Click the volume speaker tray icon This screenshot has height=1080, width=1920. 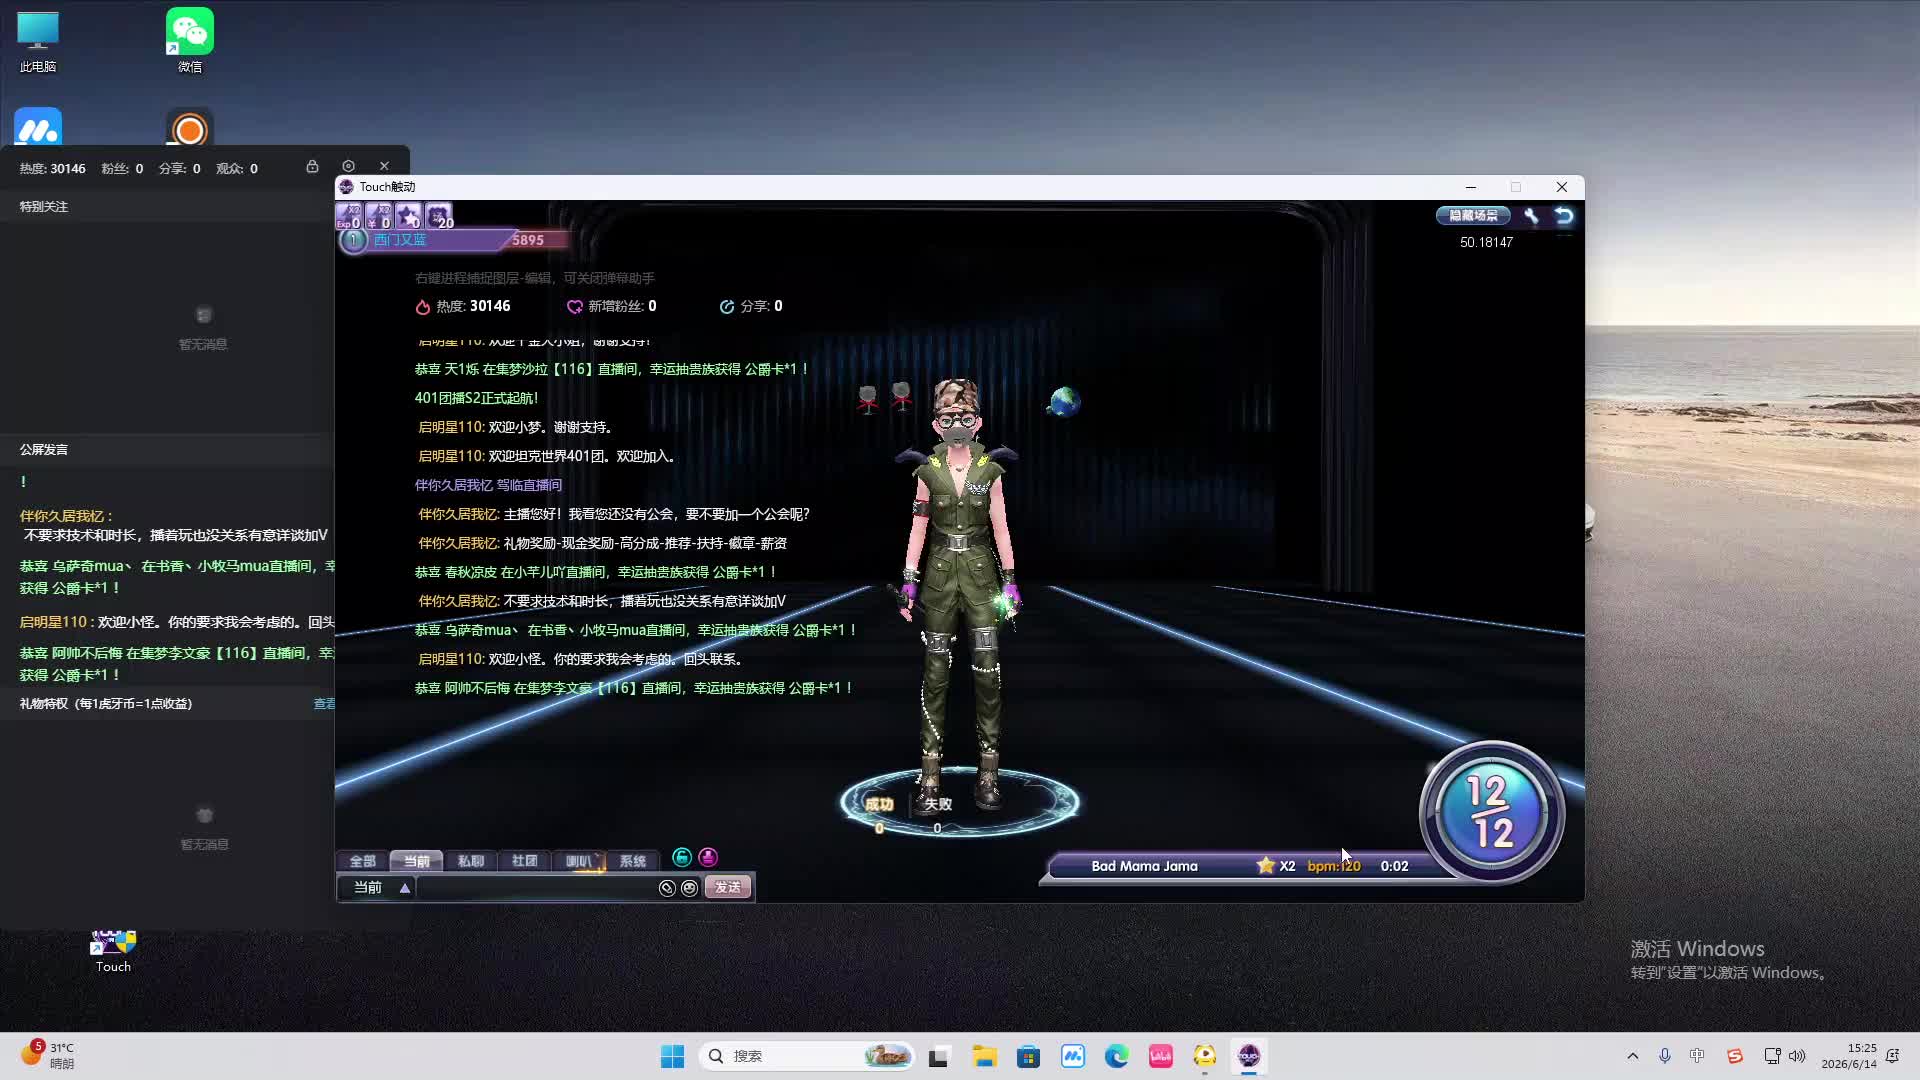coord(1797,1056)
